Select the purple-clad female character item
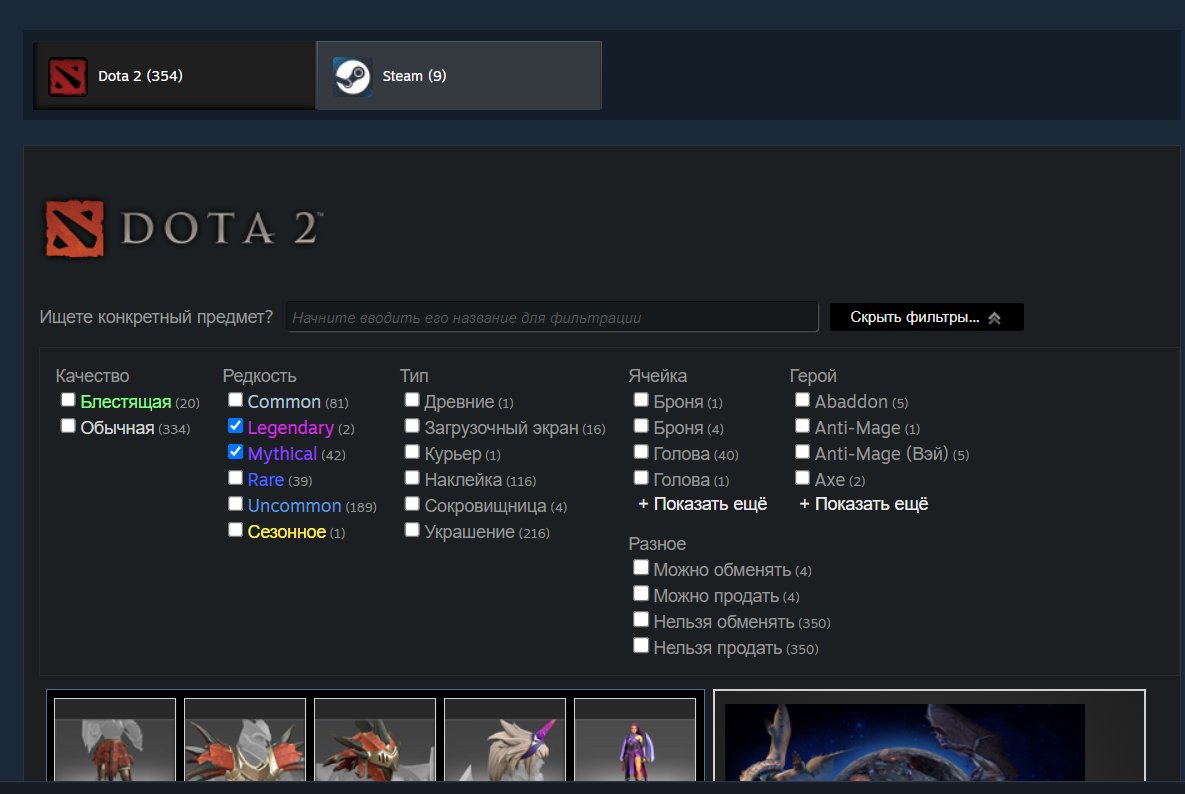 tap(635, 740)
